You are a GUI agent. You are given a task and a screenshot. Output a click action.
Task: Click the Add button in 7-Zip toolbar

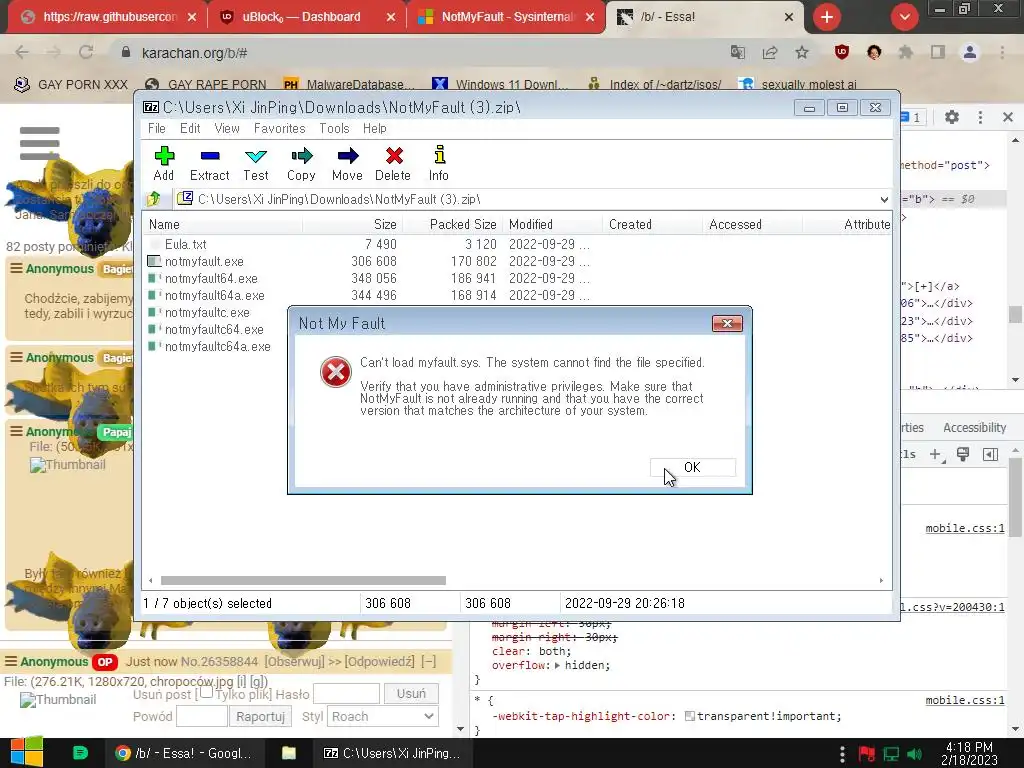(x=164, y=163)
